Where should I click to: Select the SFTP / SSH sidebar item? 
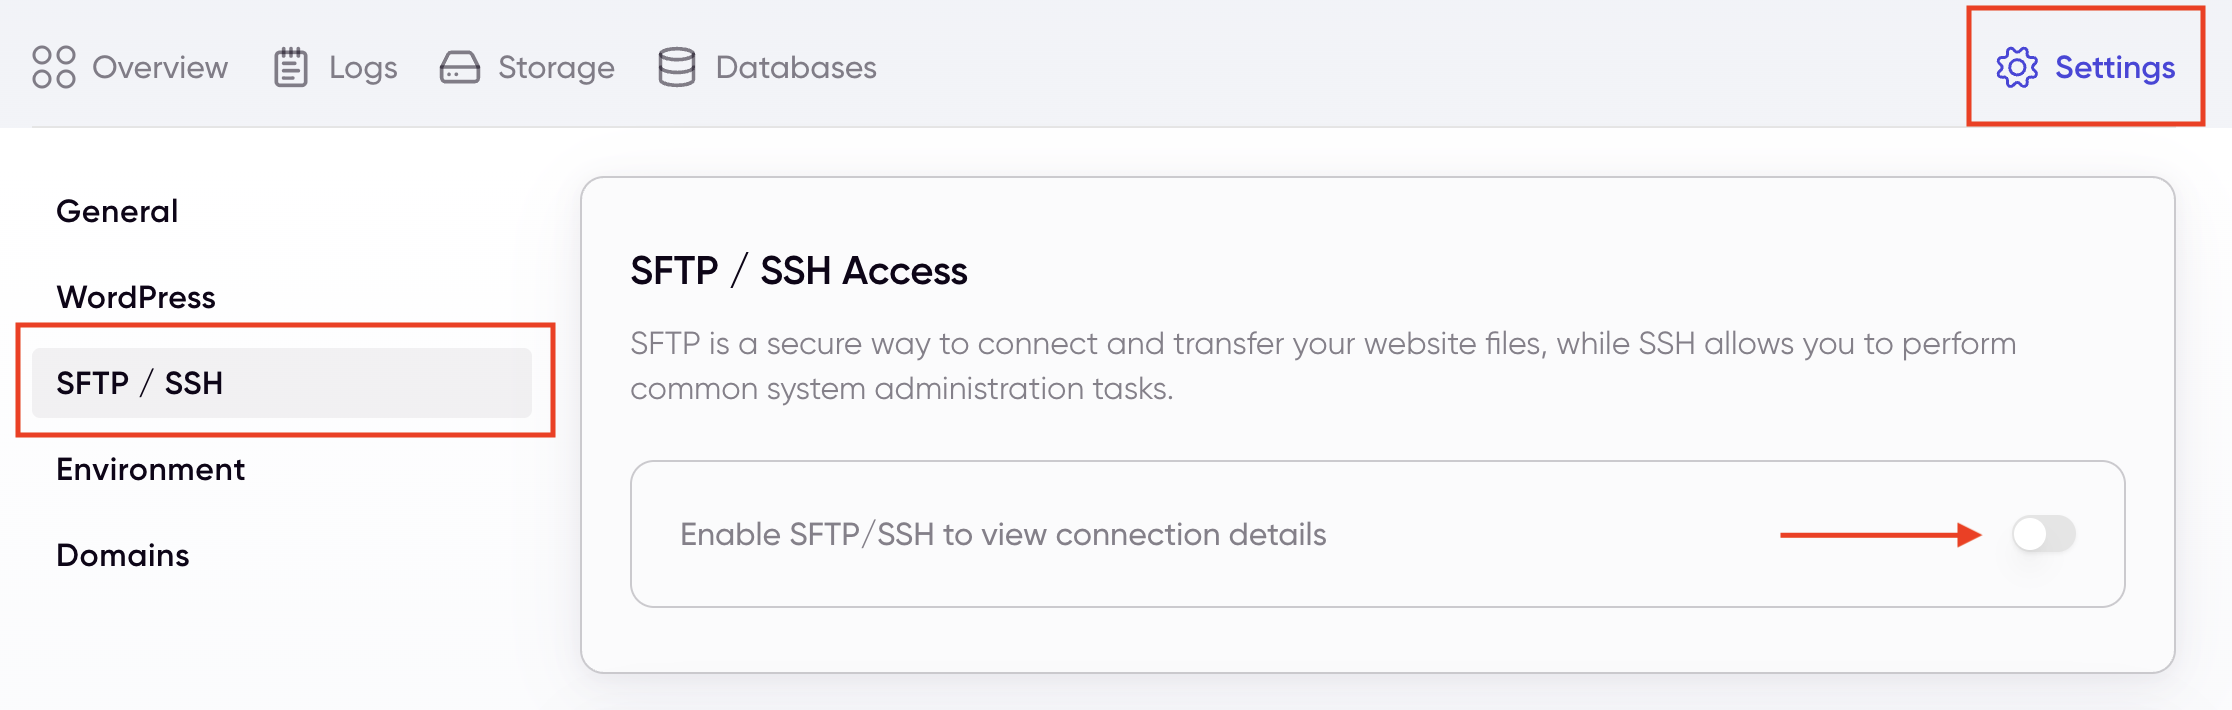pyautogui.click(x=140, y=382)
